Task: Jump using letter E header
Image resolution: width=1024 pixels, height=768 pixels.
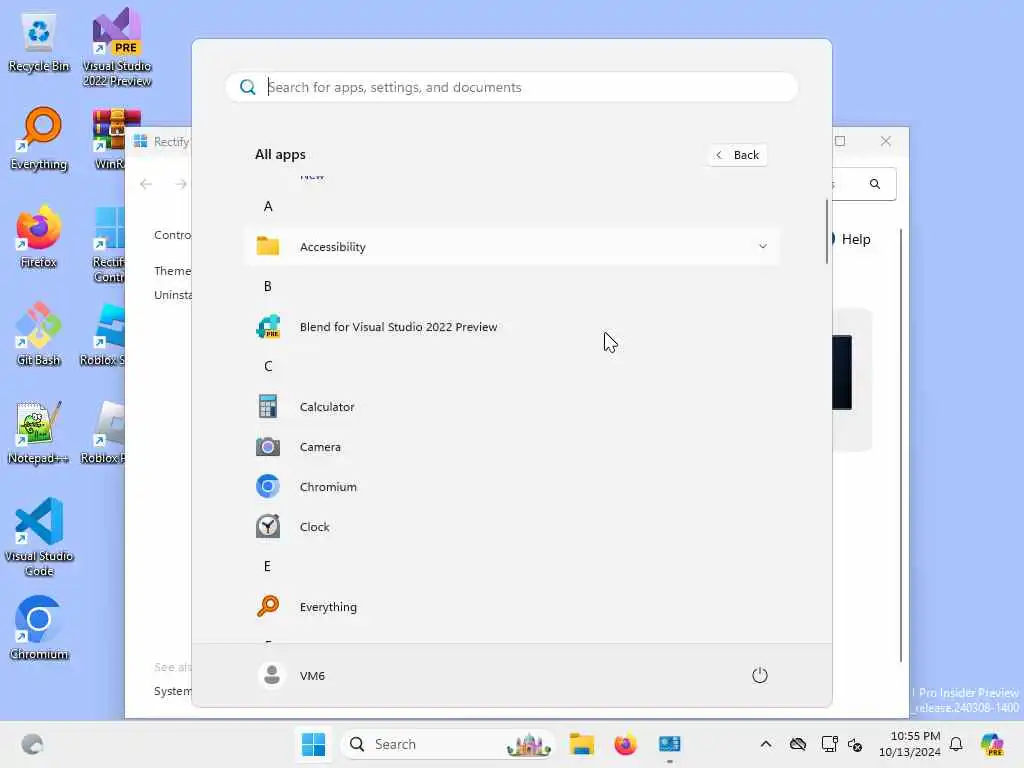Action: coord(268,567)
